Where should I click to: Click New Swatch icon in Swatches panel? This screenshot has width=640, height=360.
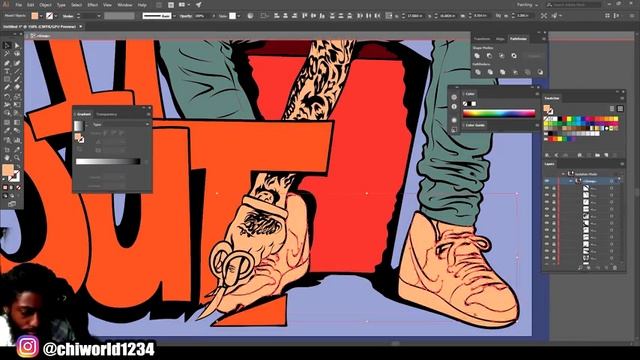point(607,155)
